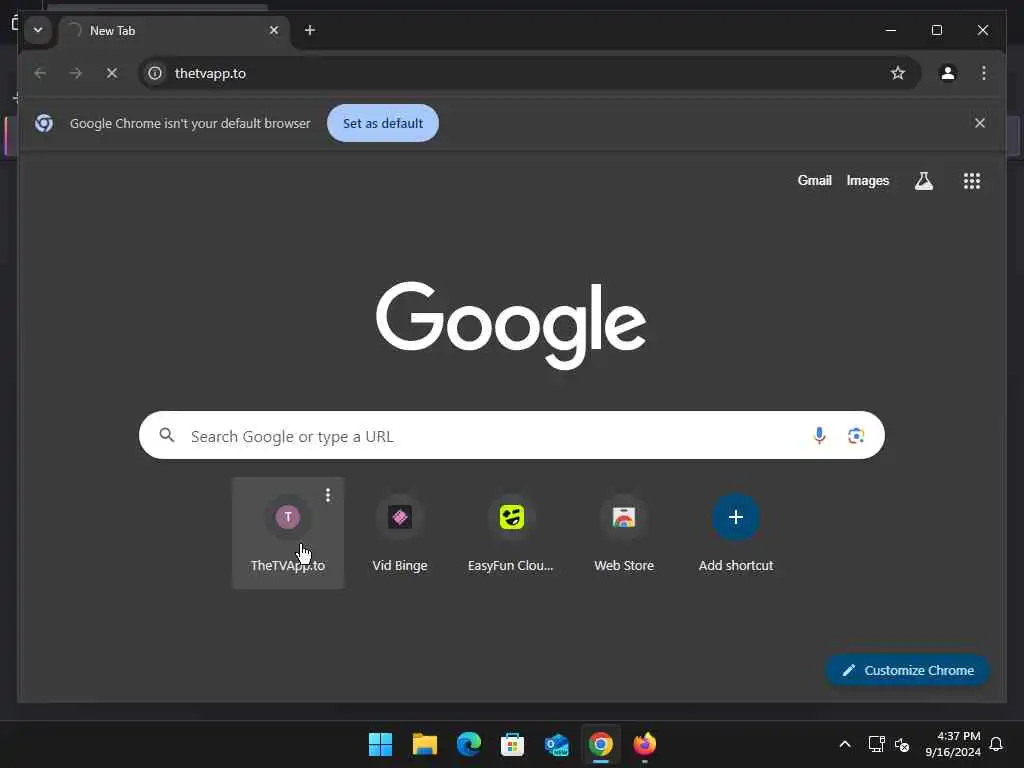Click the Google logo

pyautogui.click(x=511, y=325)
